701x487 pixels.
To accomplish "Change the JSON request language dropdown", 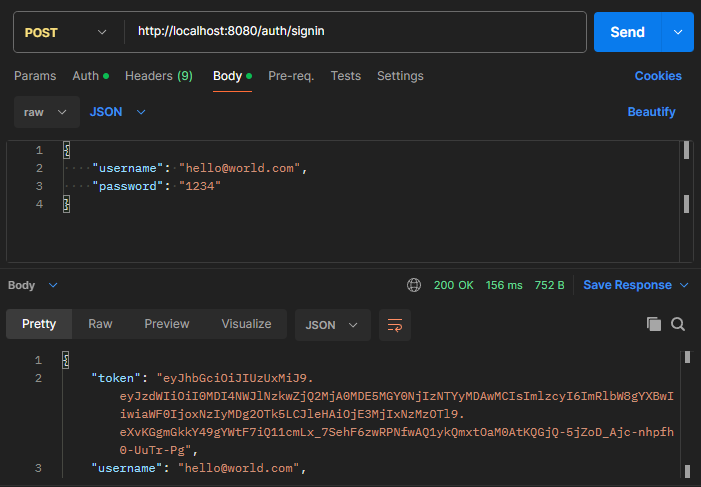I will tap(118, 112).
